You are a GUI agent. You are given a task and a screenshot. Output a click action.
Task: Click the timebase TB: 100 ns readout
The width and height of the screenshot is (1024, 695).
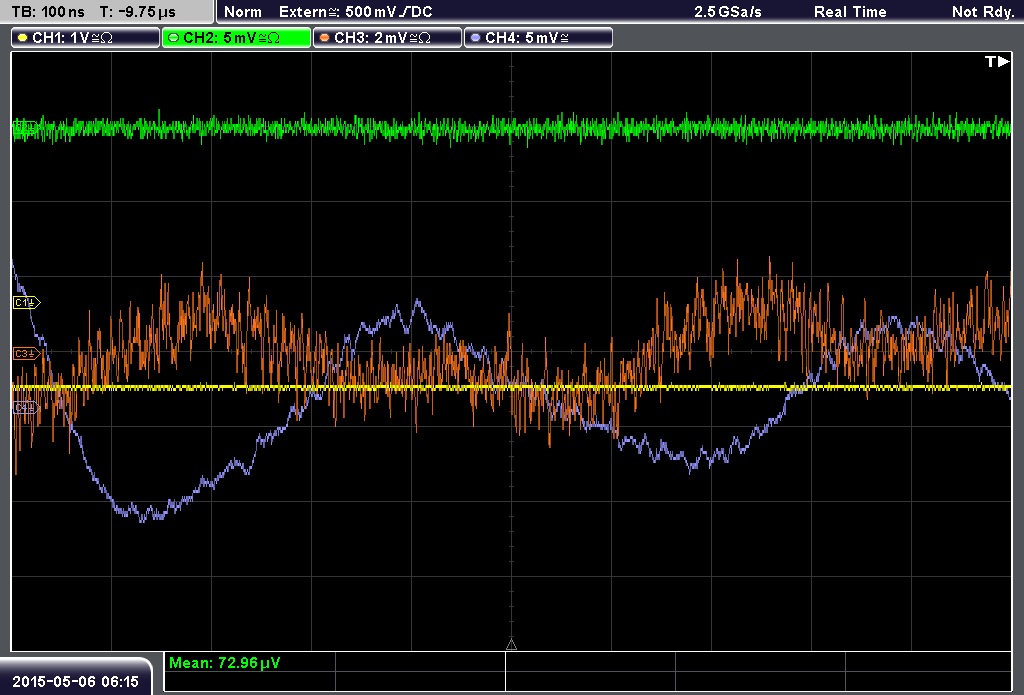click(48, 12)
